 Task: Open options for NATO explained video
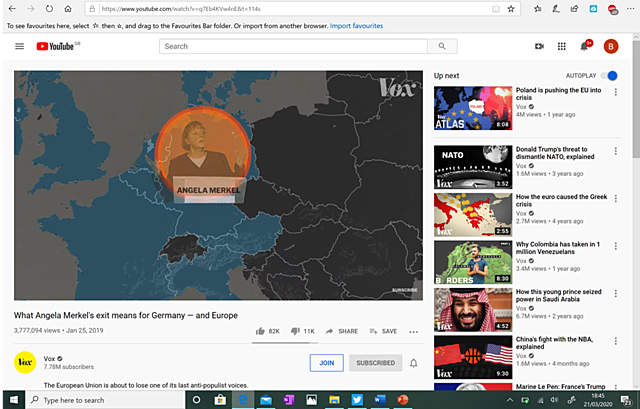tap(616, 151)
